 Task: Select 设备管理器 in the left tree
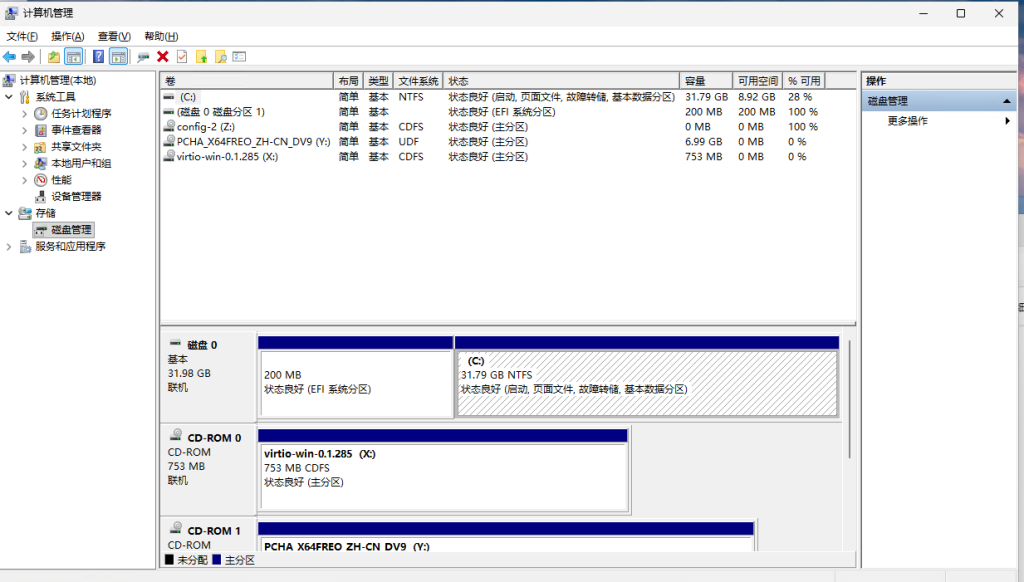(76, 196)
